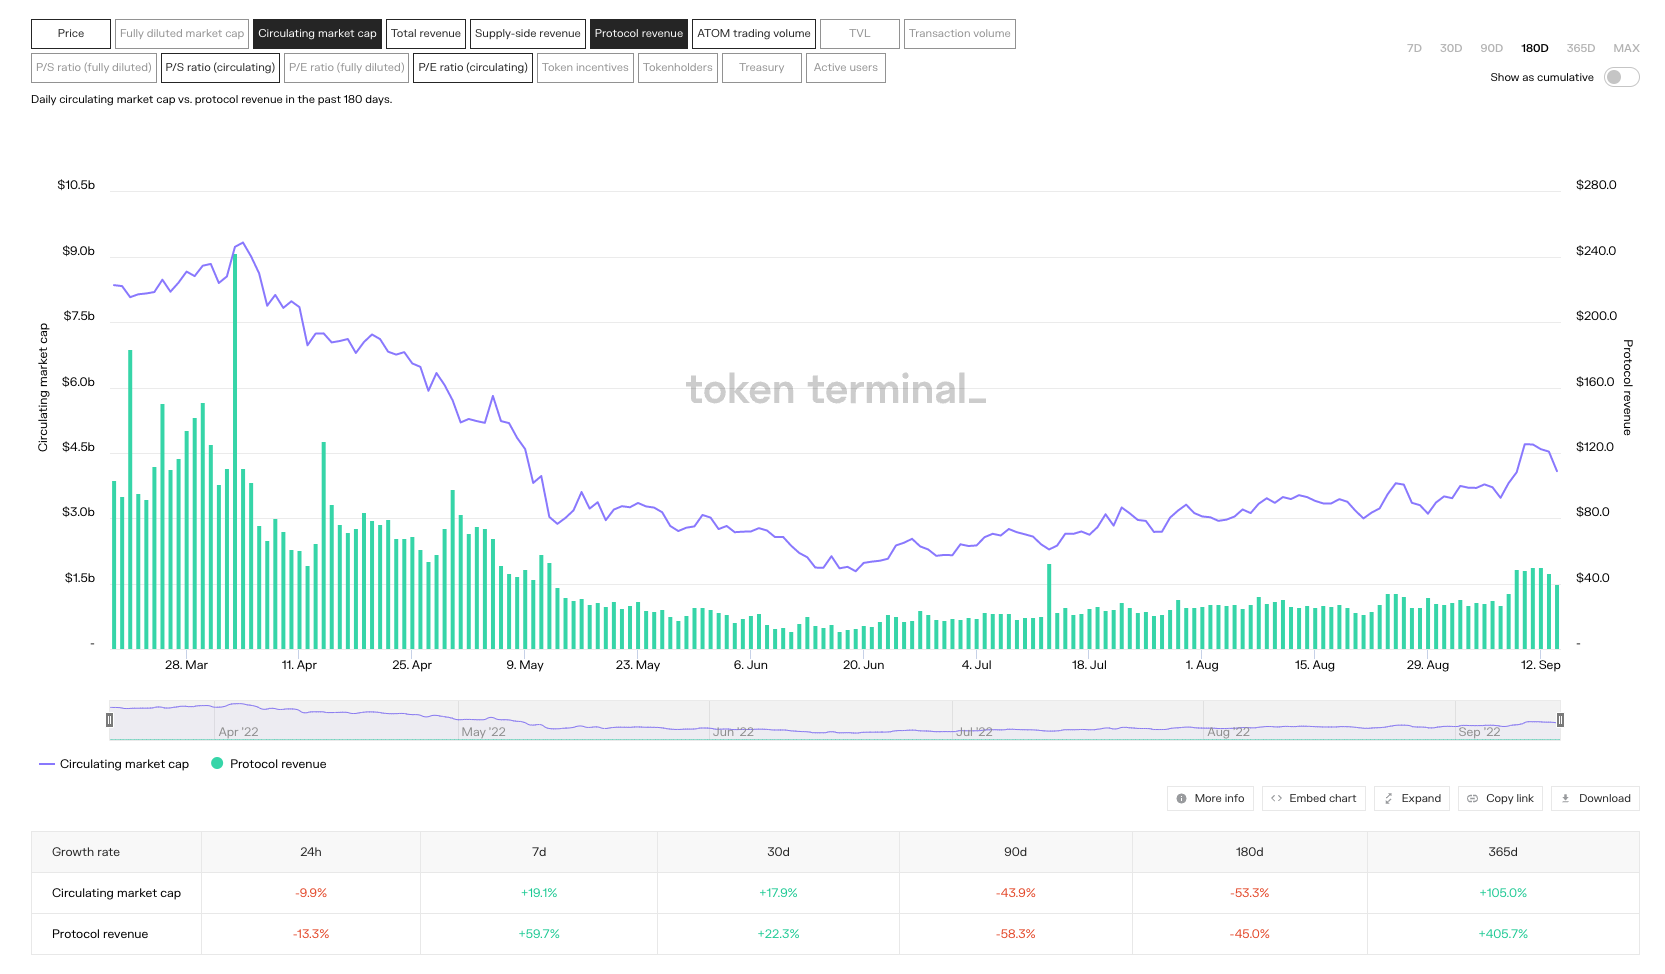Click the Circulating market cap legend line
The image size is (1665, 974).
point(46,764)
